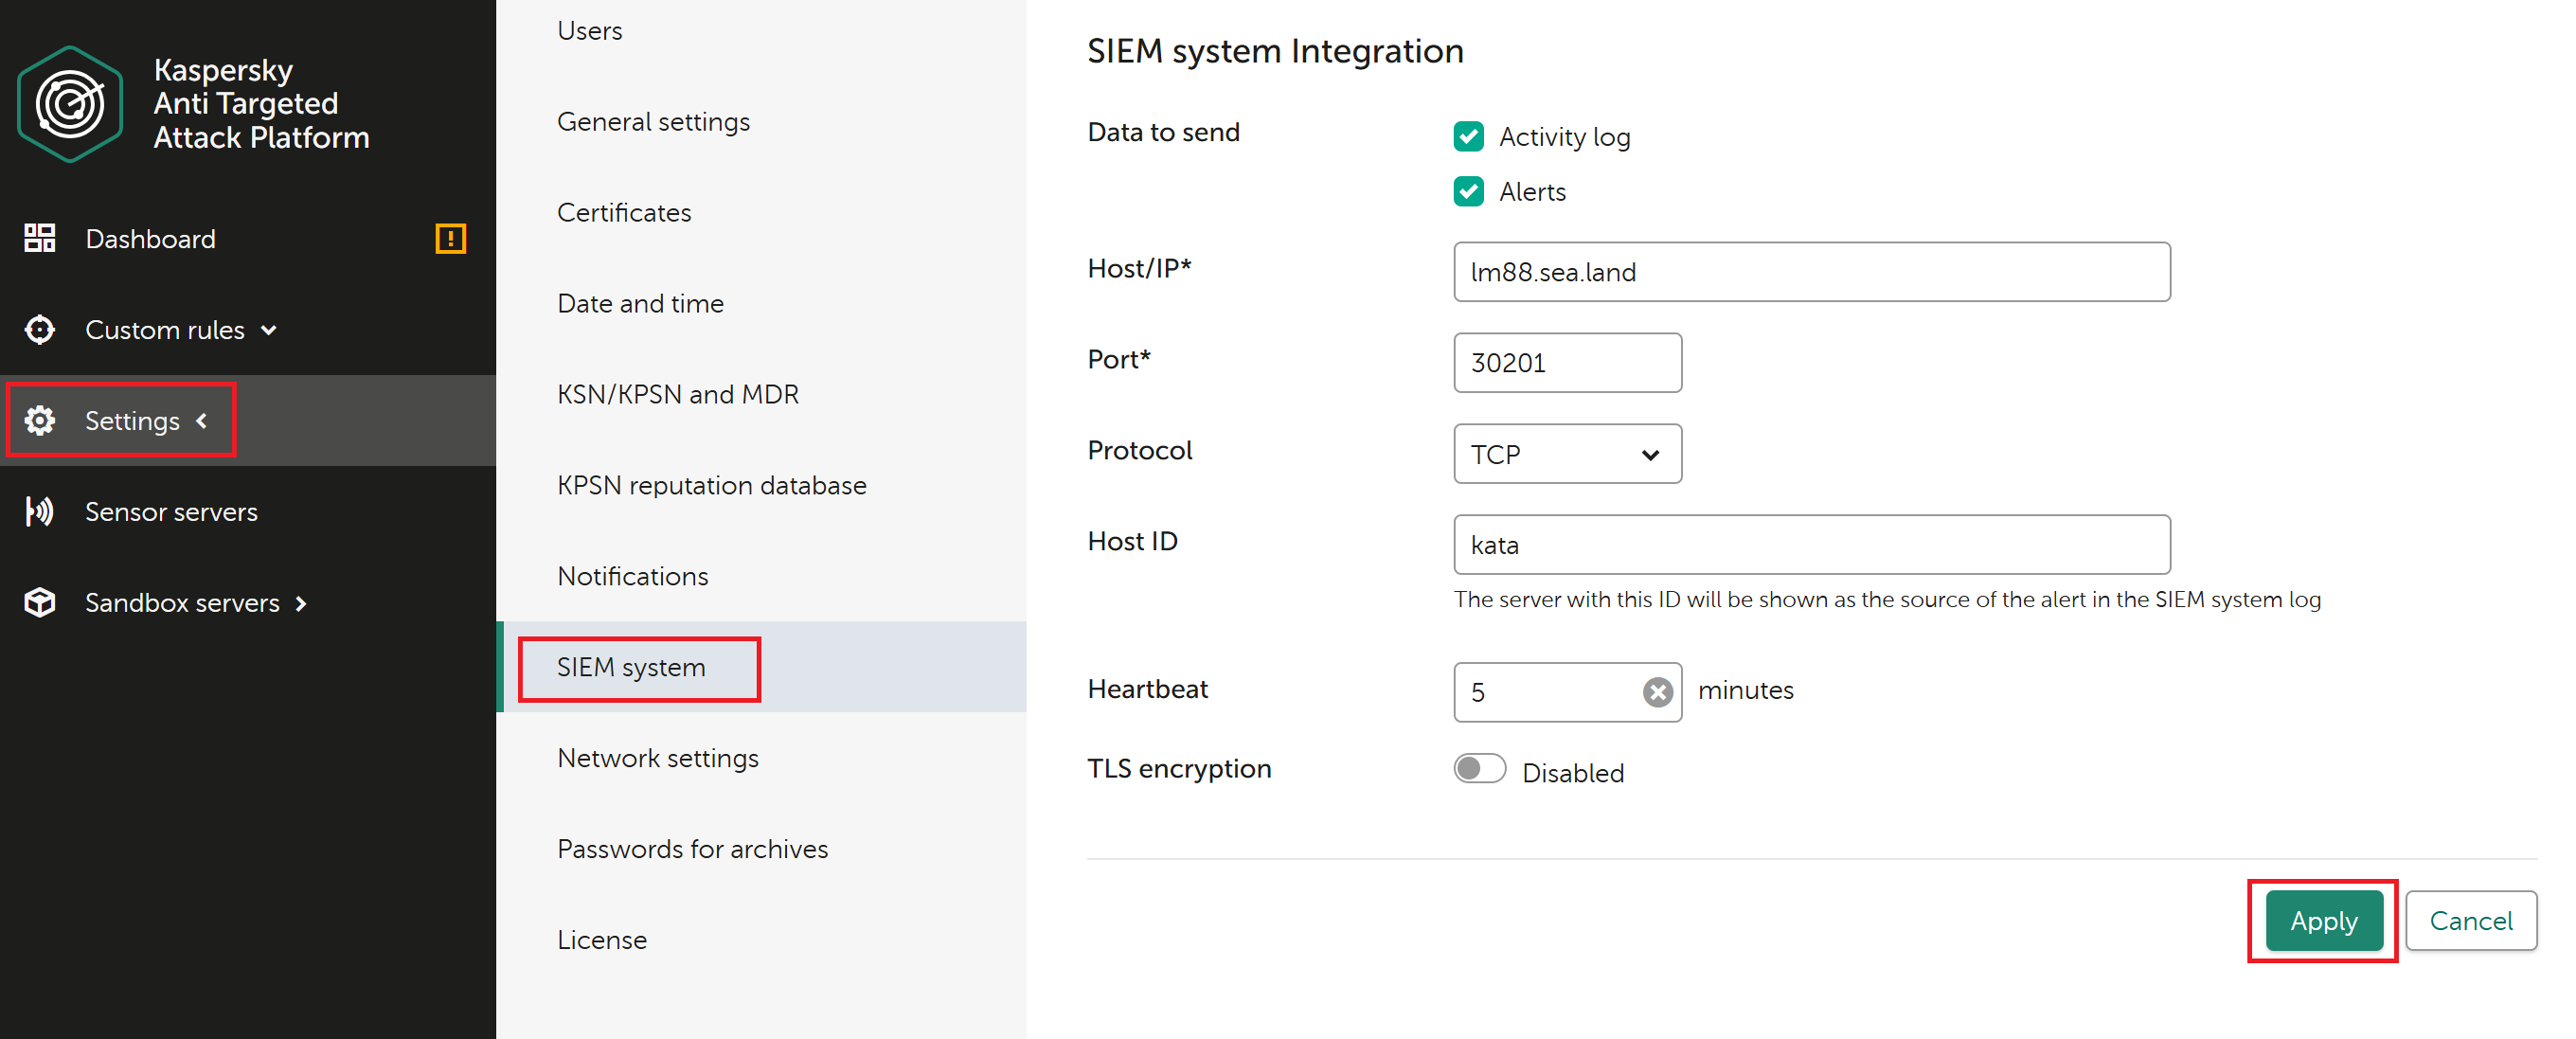Click the Host ID input field
2576x1039 pixels.
[x=1811, y=545]
